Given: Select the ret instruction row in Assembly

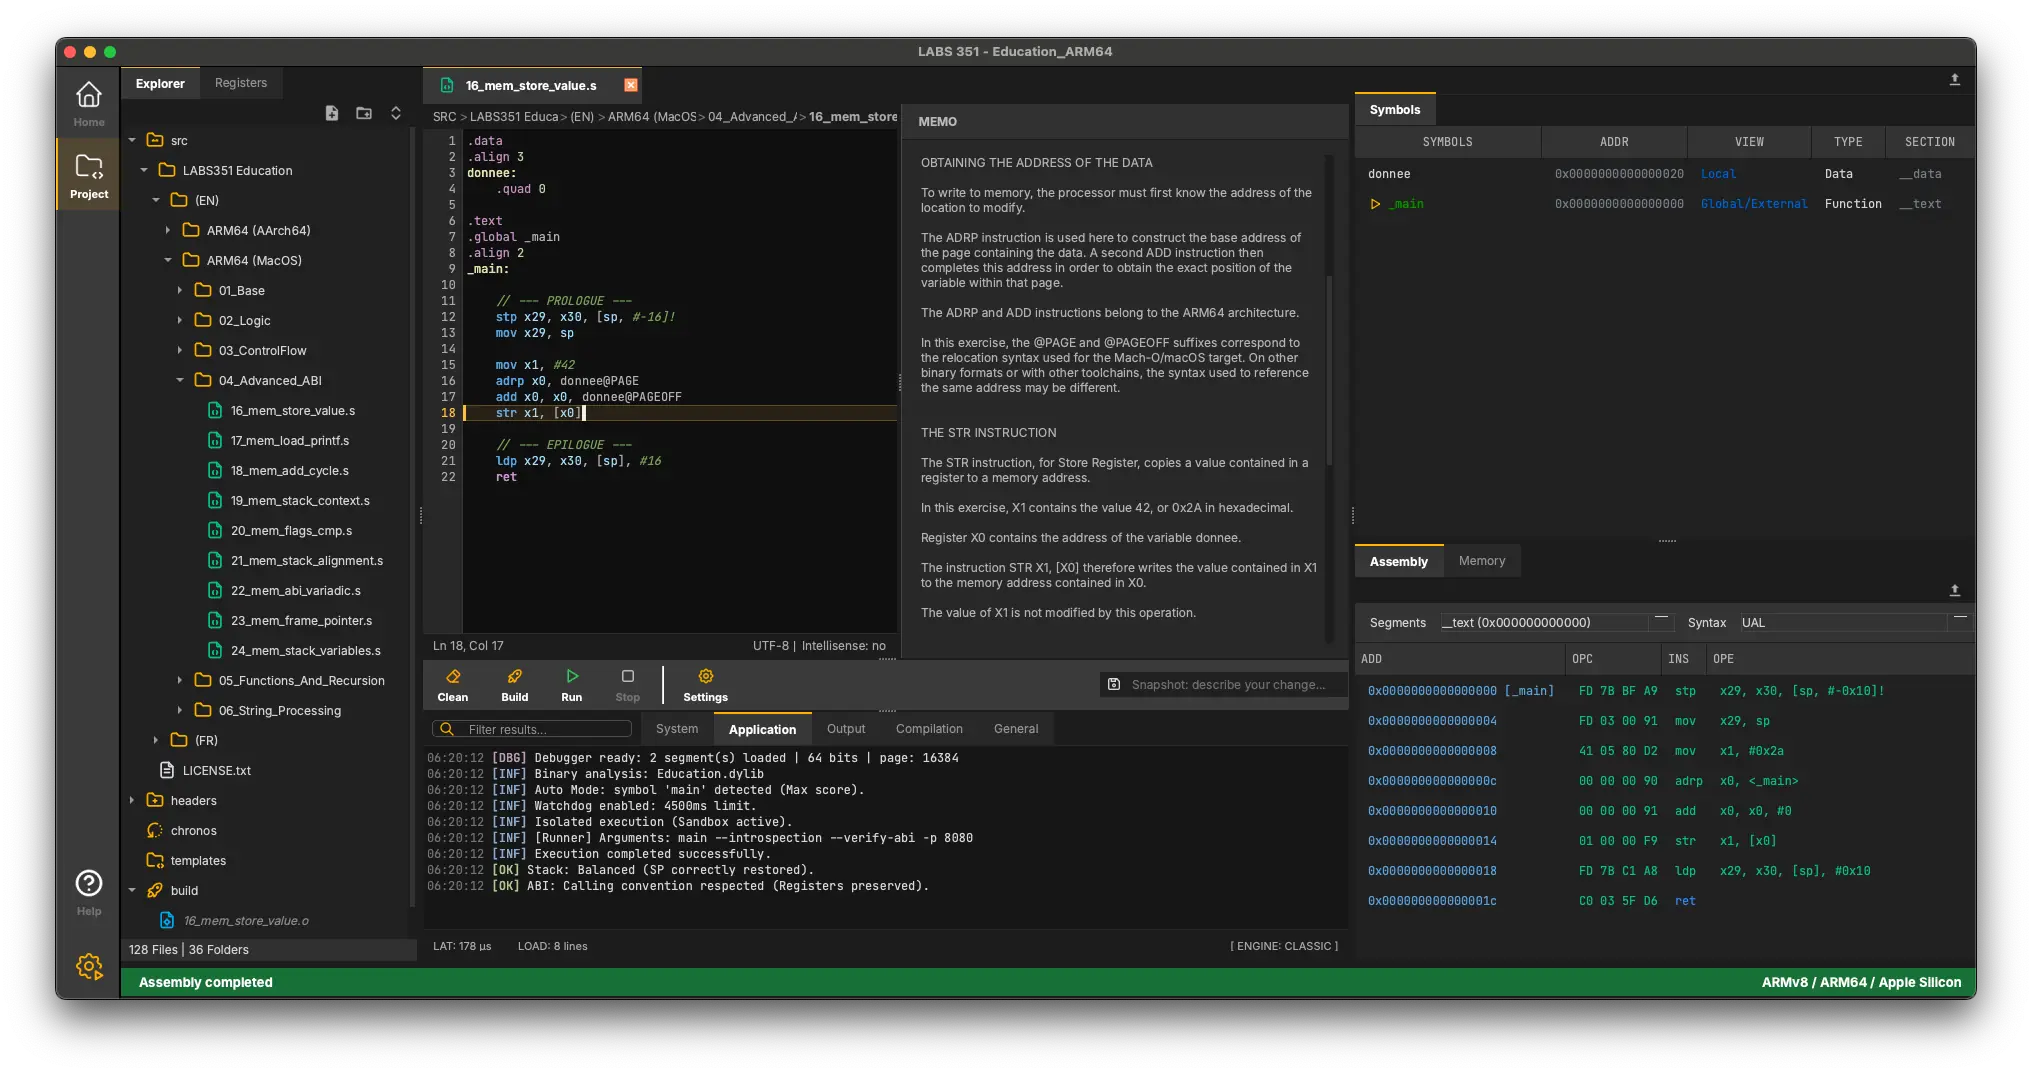Looking at the screenshot, I should pos(1664,901).
